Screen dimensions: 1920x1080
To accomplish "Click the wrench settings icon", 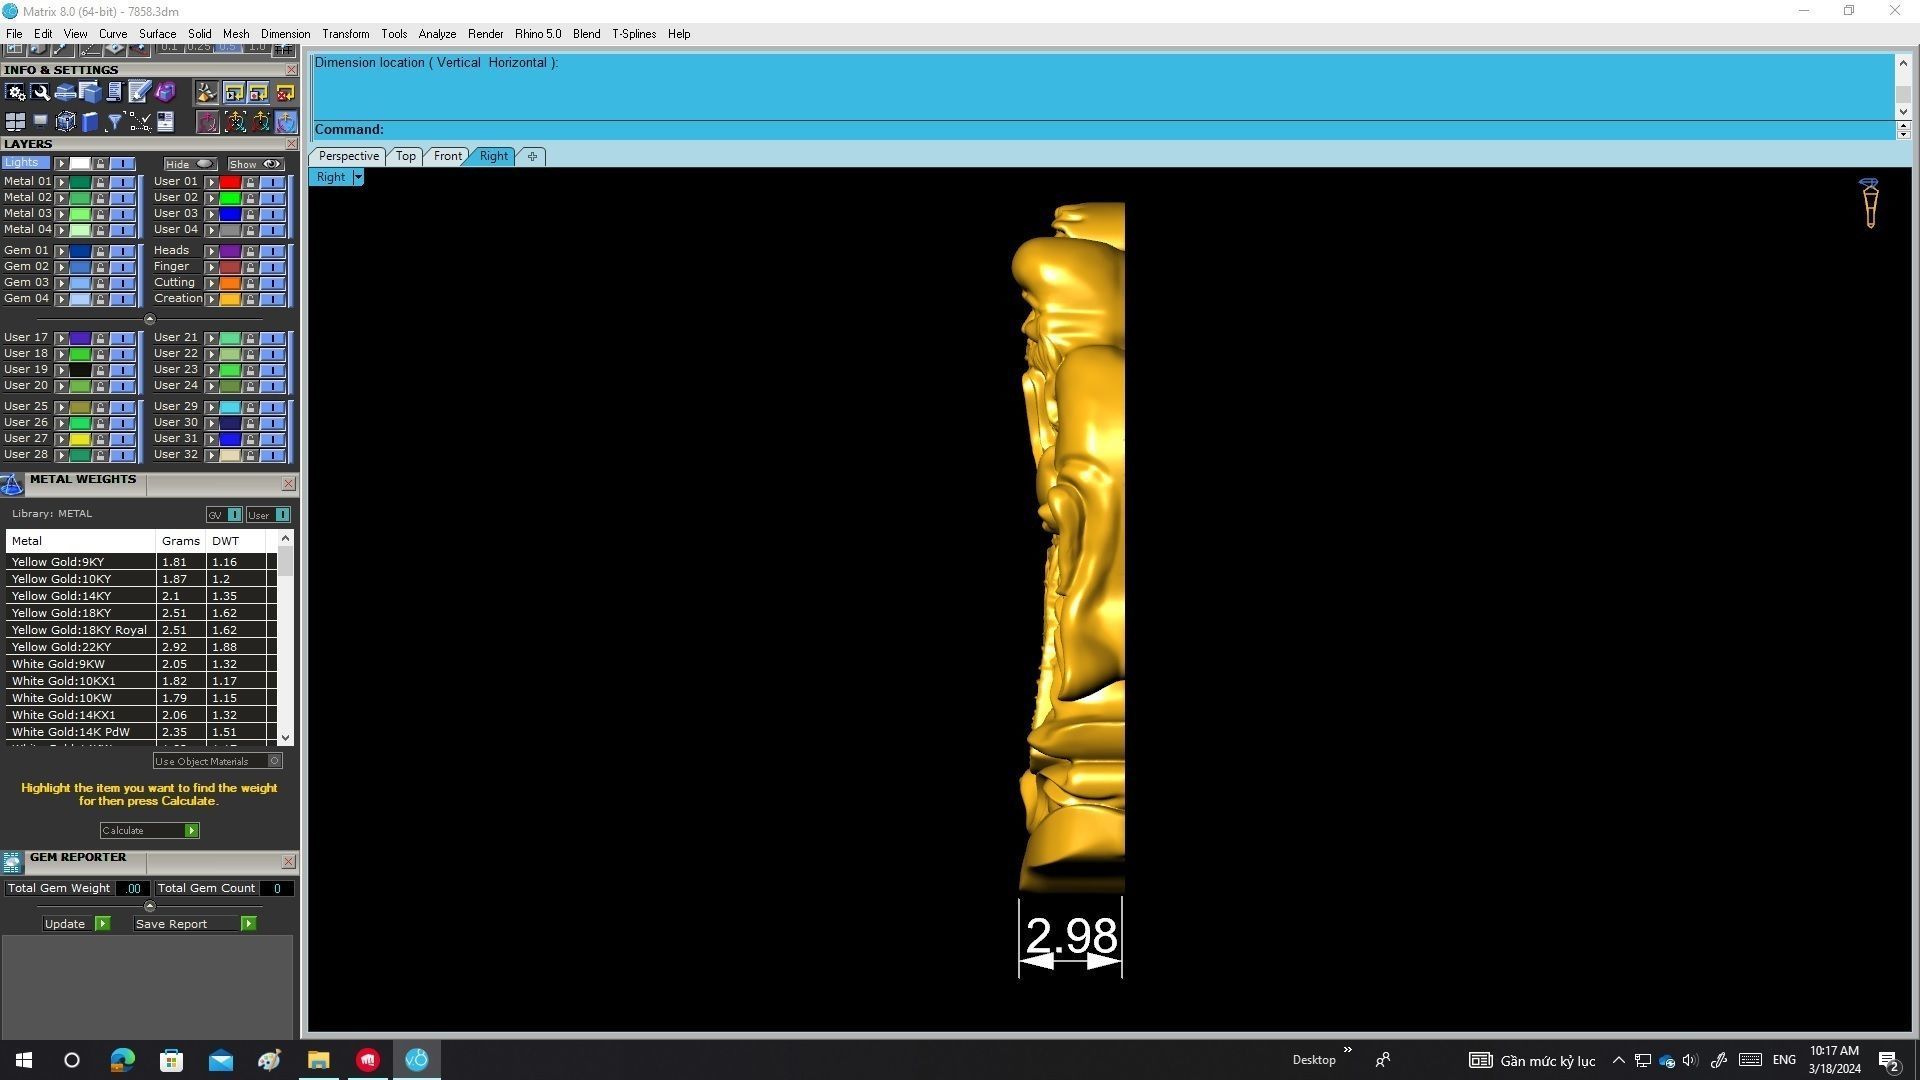I will tap(40, 92).
